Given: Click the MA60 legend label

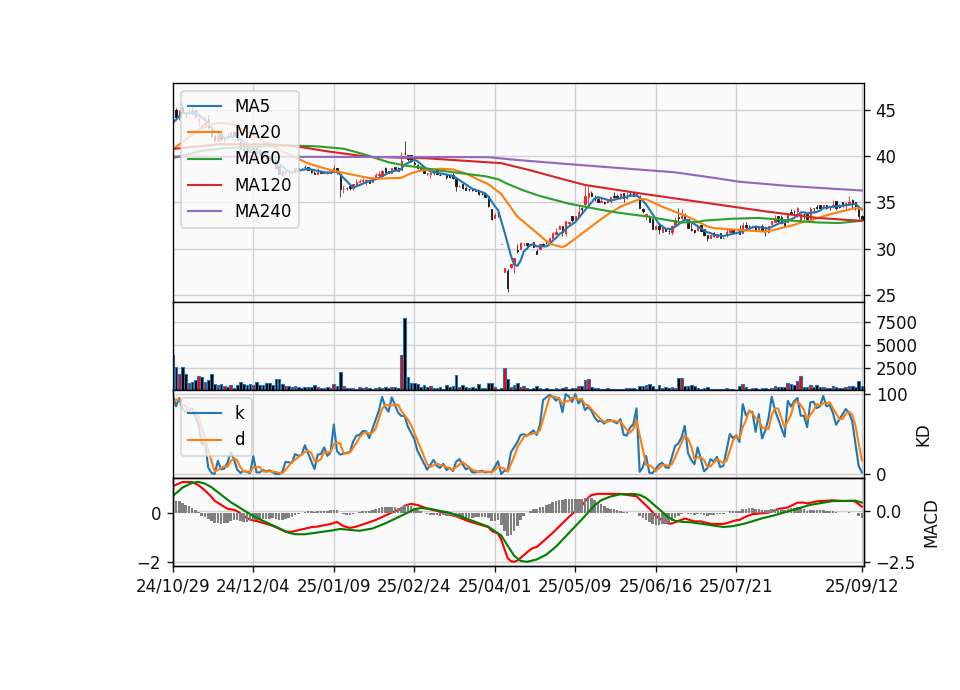Looking at the screenshot, I should (x=257, y=159).
